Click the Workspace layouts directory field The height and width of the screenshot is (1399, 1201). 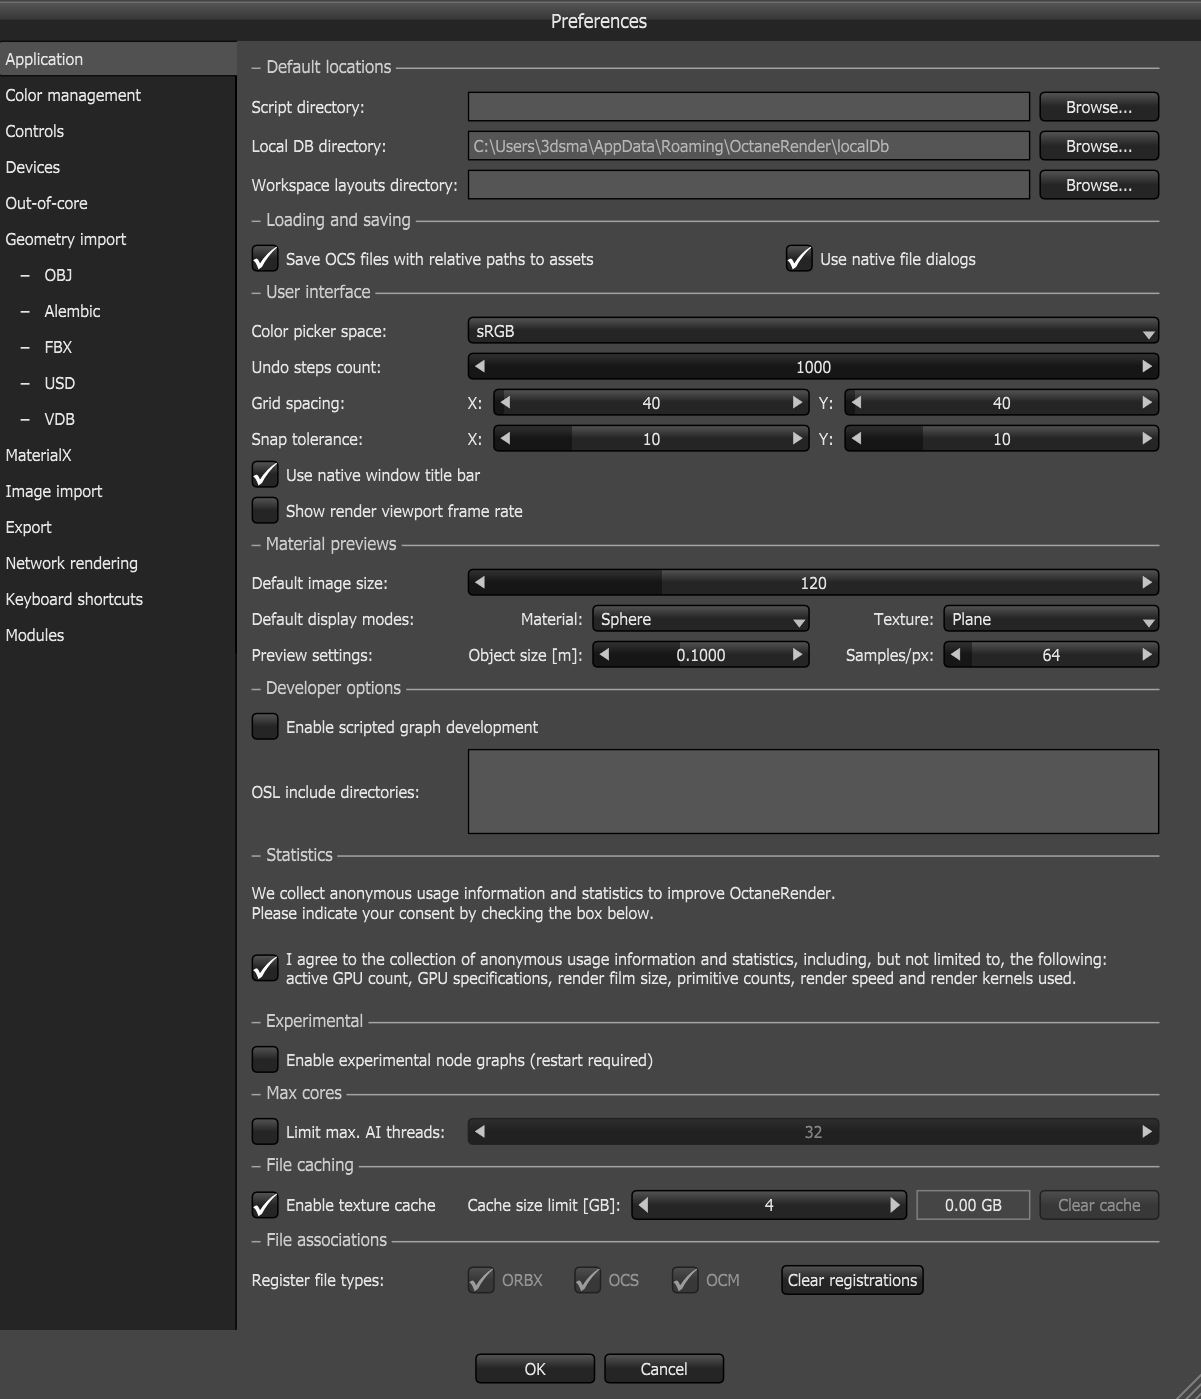point(749,185)
